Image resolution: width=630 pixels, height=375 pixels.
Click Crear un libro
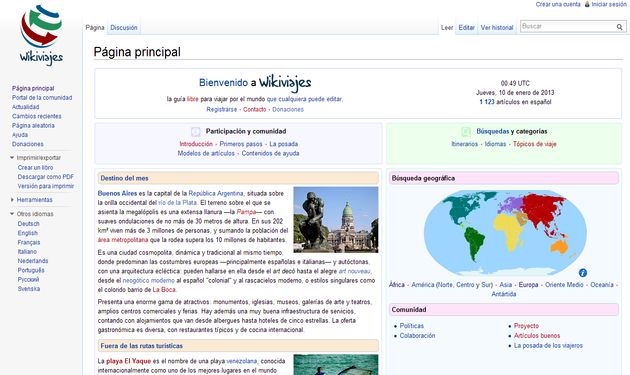point(35,168)
